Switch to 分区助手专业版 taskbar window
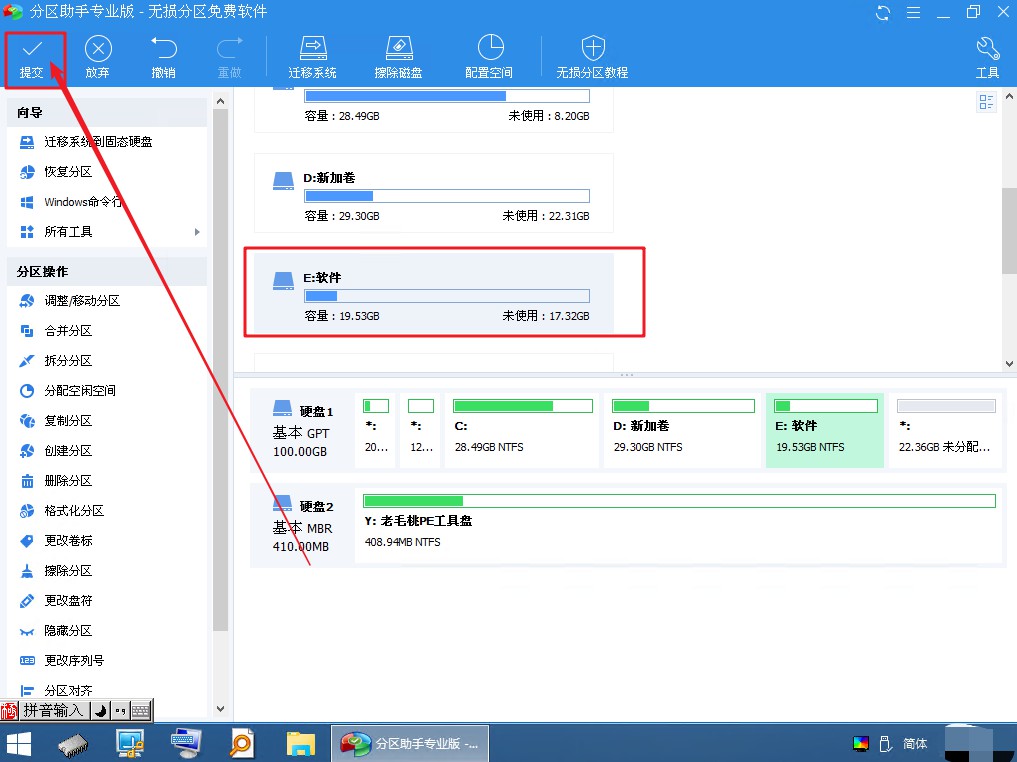1017x762 pixels. (410, 744)
